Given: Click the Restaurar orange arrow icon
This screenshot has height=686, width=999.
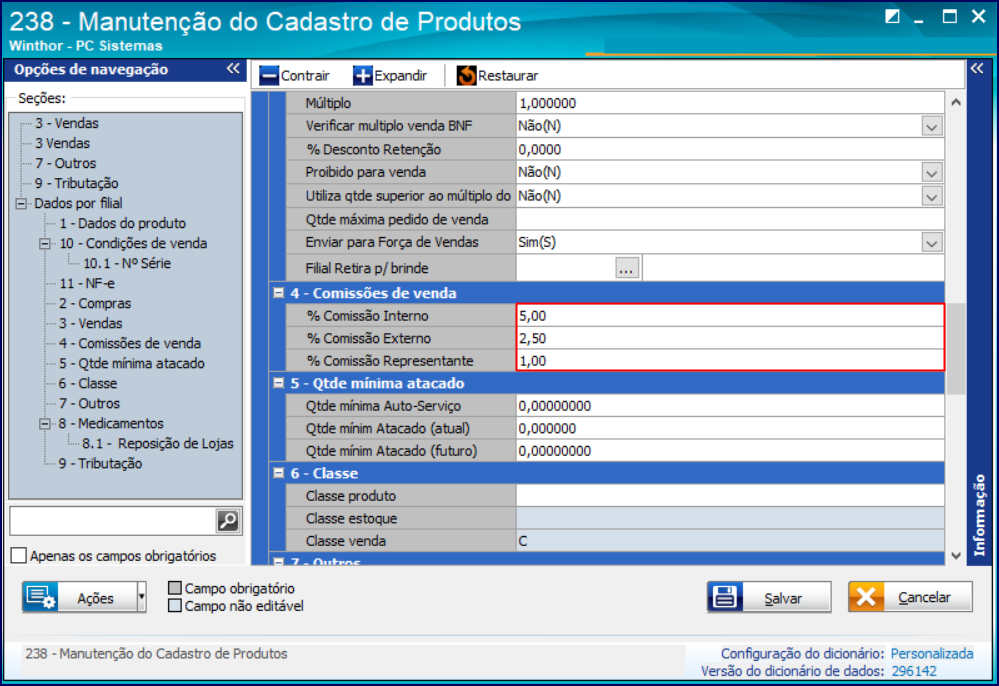Looking at the screenshot, I should click(x=466, y=76).
